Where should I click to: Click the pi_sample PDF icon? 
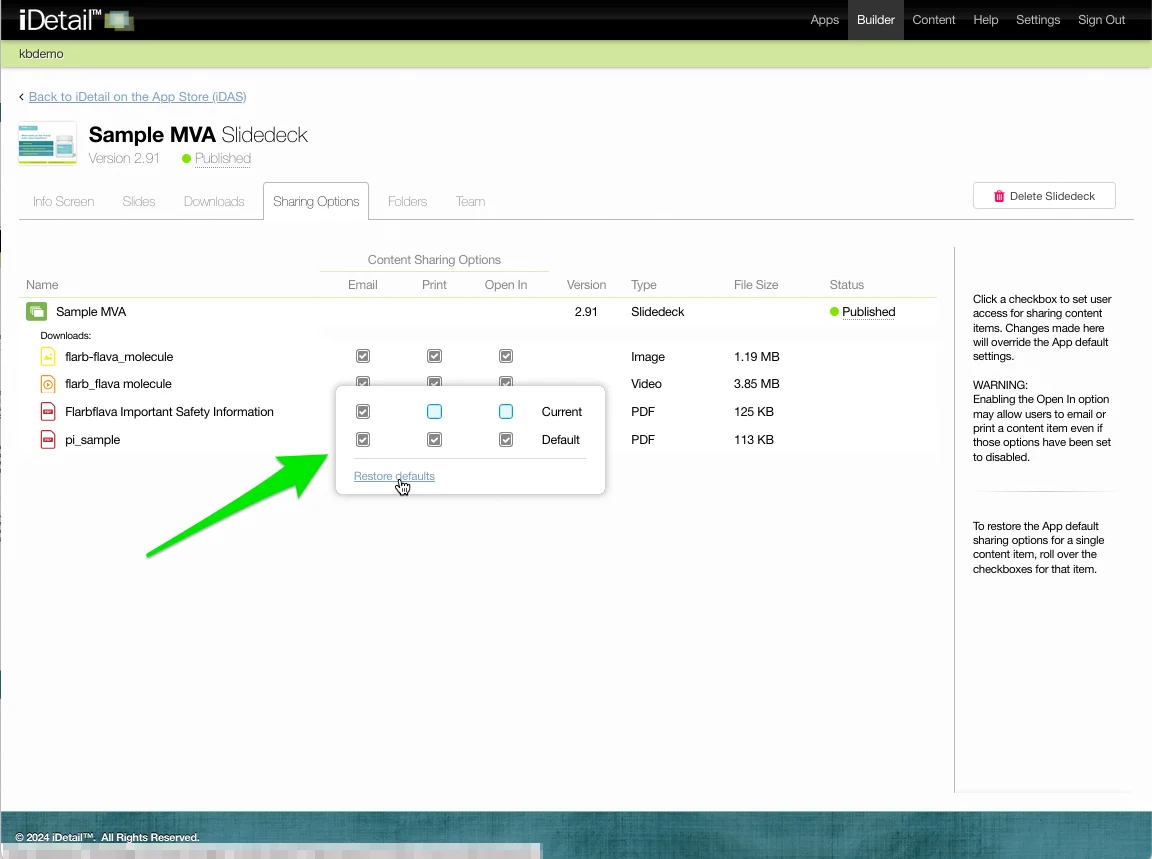[x=48, y=440]
